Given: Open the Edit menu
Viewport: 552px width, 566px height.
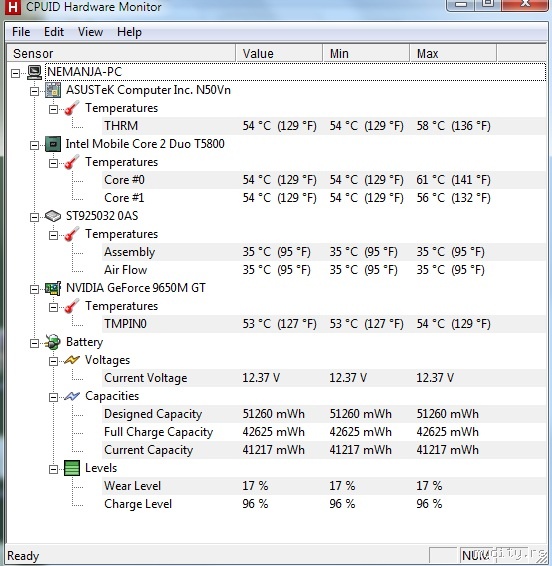Looking at the screenshot, I should tap(54, 32).
